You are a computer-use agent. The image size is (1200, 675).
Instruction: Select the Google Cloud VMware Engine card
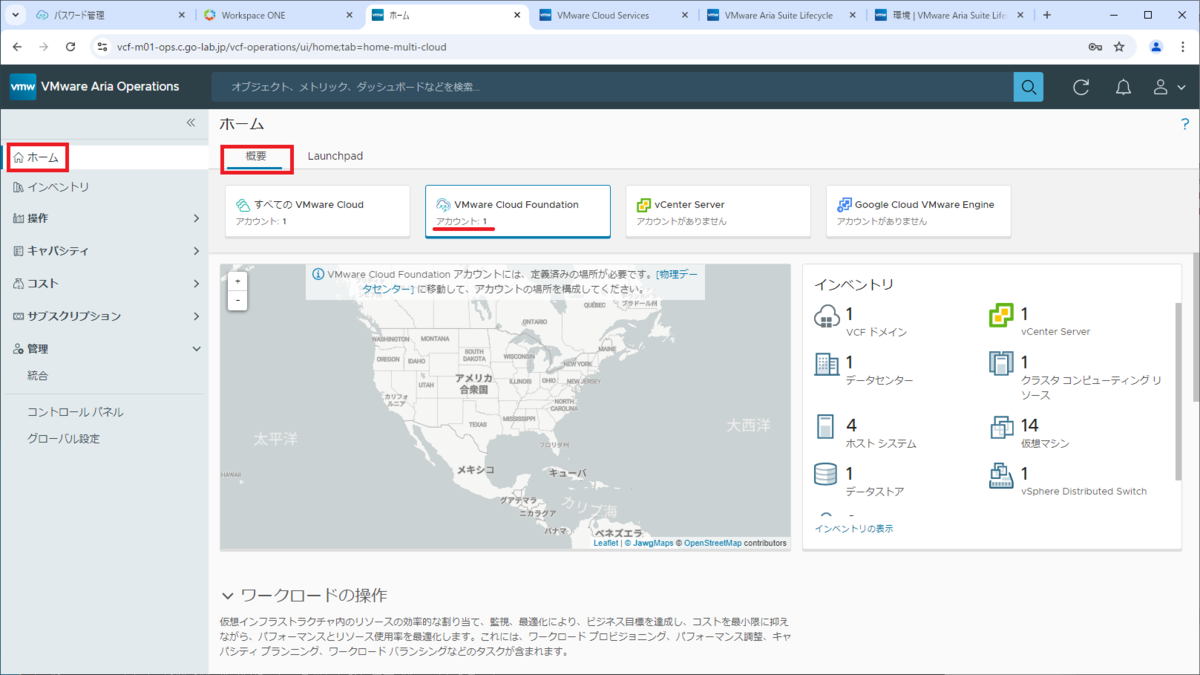918,211
